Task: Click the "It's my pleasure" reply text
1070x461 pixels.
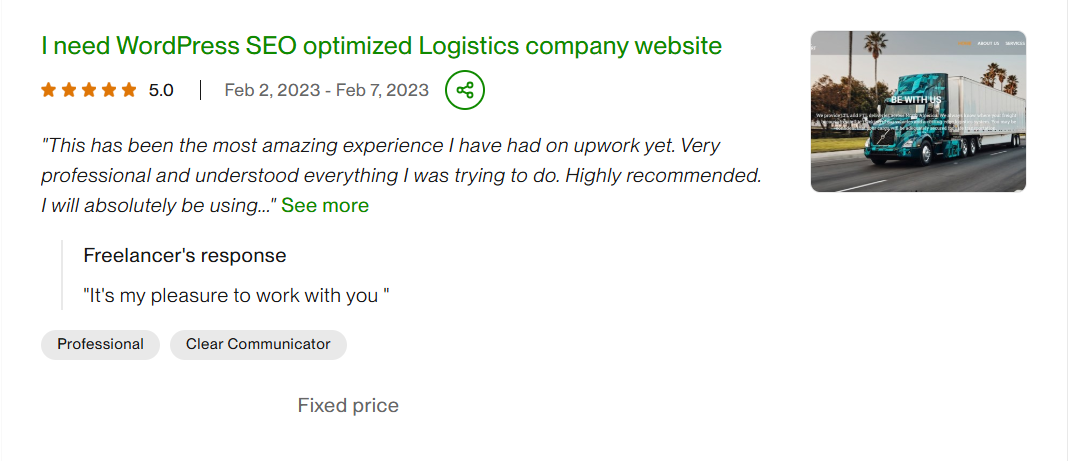Action: pyautogui.click(x=236, y=295)
